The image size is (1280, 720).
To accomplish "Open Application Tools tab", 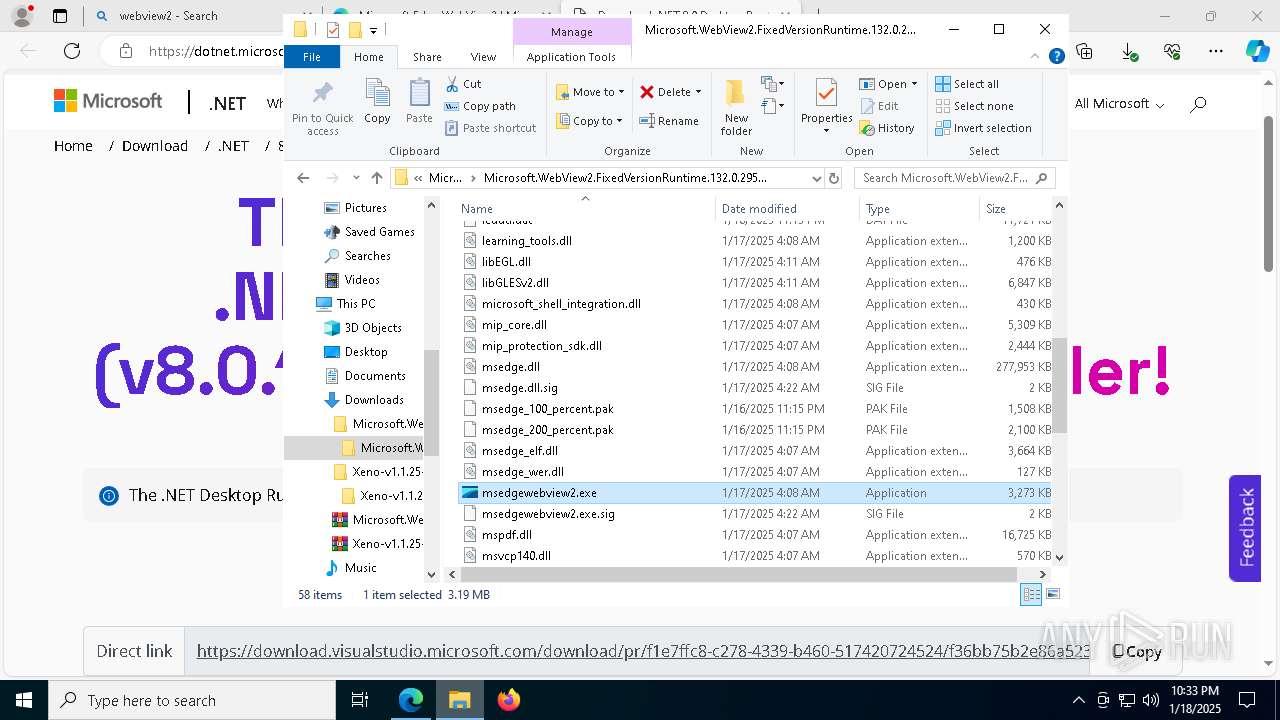I will click(571, 57).
